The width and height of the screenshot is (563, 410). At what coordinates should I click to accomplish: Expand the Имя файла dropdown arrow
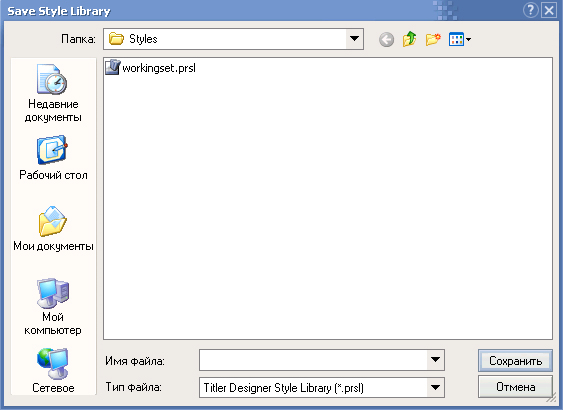(435, 360)
